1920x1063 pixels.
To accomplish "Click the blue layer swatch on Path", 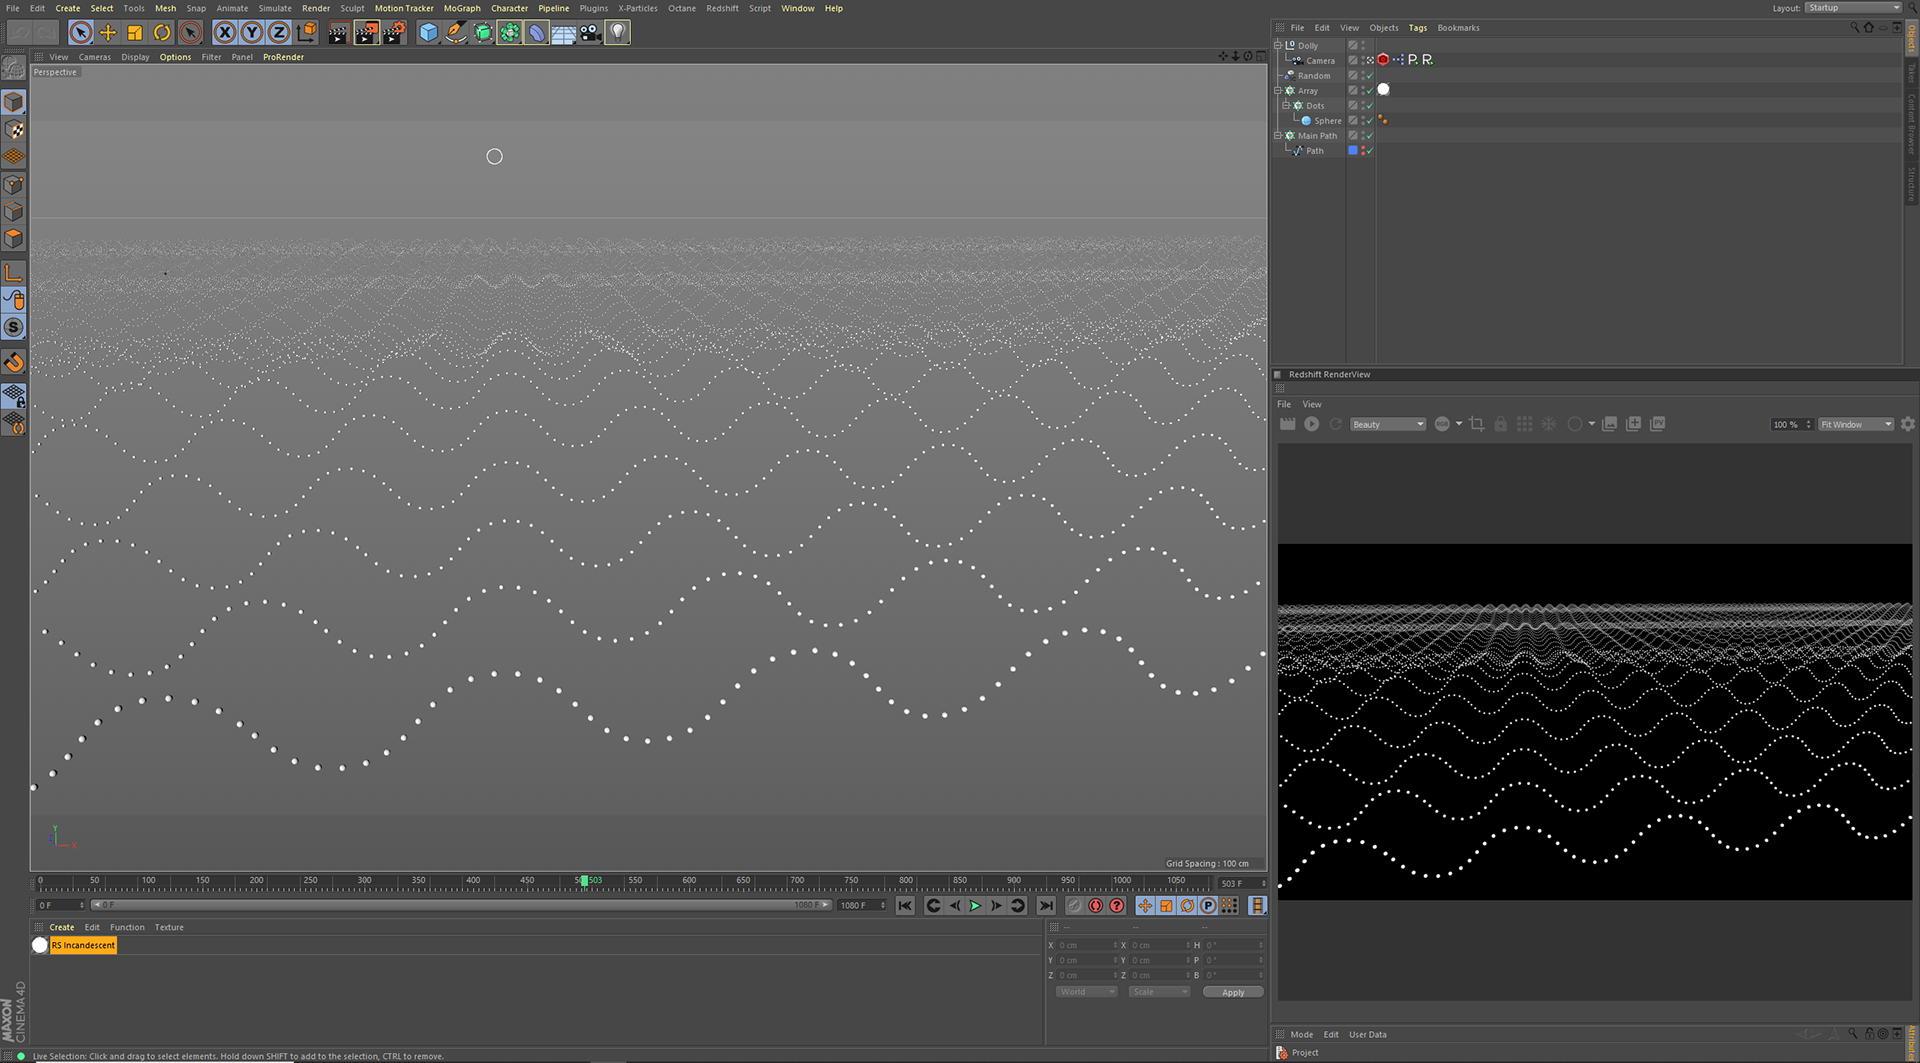I will click(x=1353, y=150).
